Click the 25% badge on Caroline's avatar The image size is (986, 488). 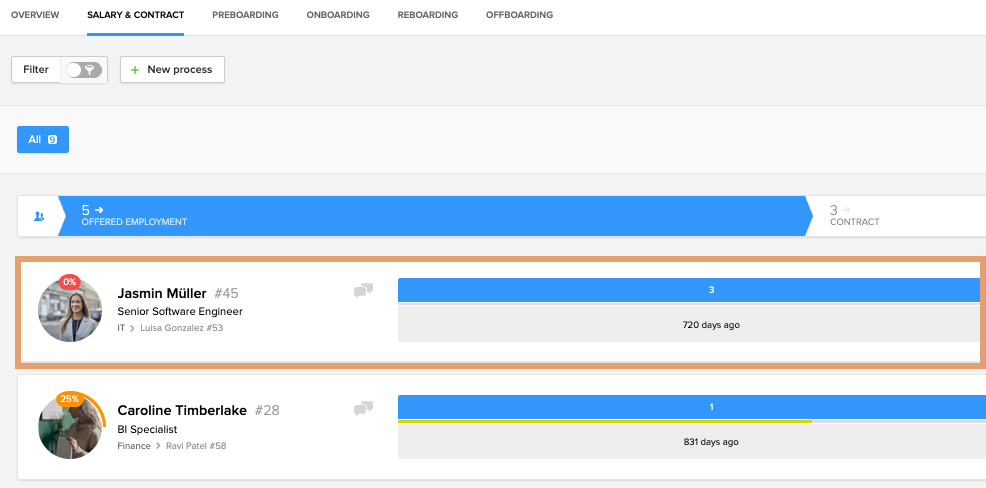pos(70,398)
